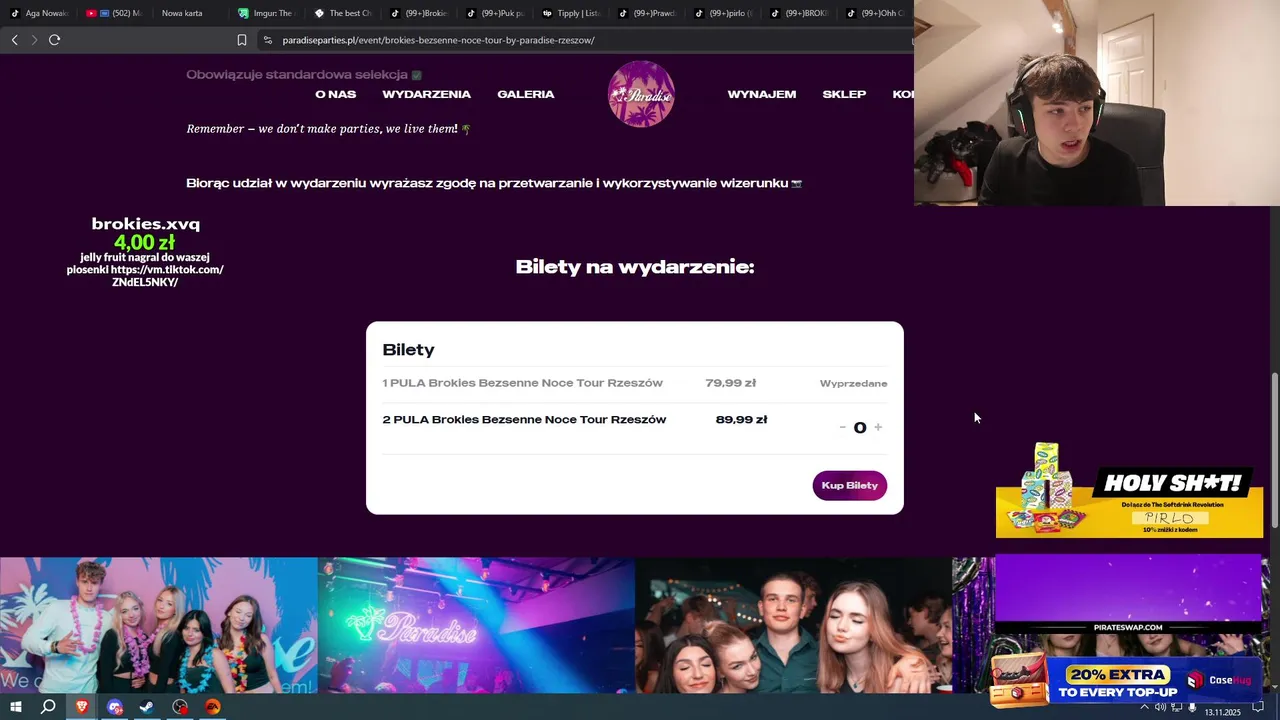This screenshot has width=1280, height=720.
Task: Open the SKLEP navigation link
Action: tap(844, 94)
